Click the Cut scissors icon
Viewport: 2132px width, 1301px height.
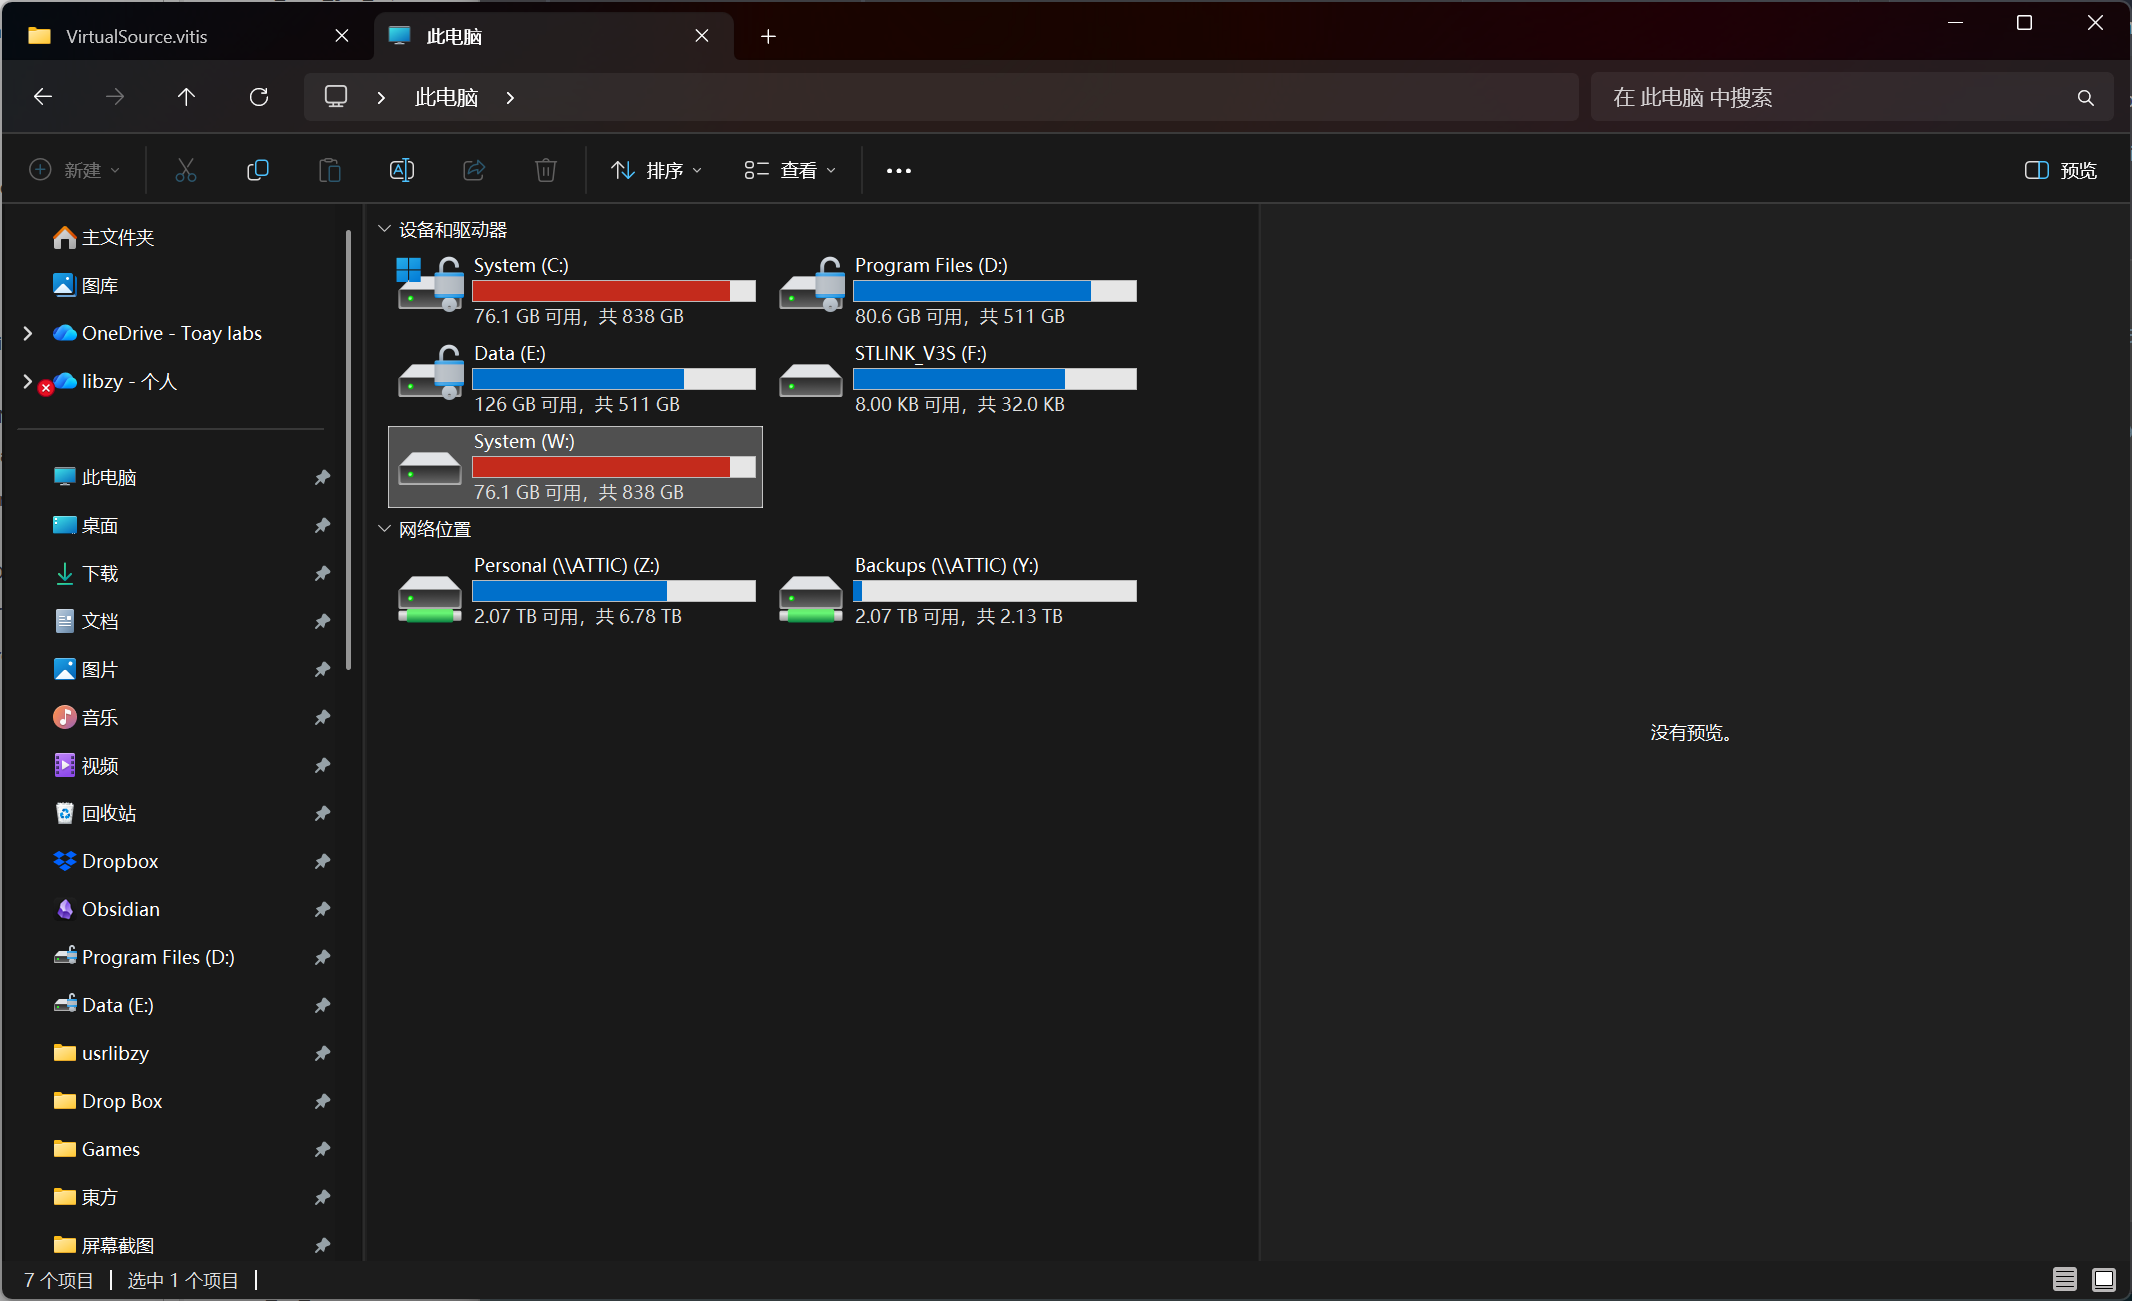pos(186,170)
